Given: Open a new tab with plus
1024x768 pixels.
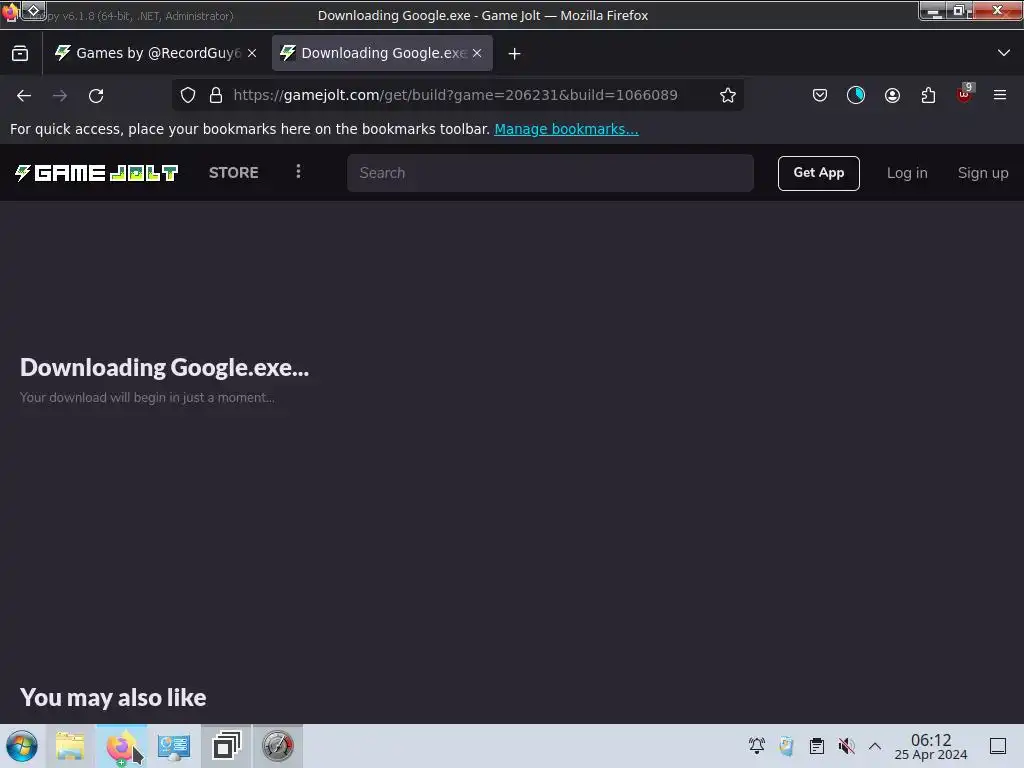Looking at the screenshot, I should [515, 54].
